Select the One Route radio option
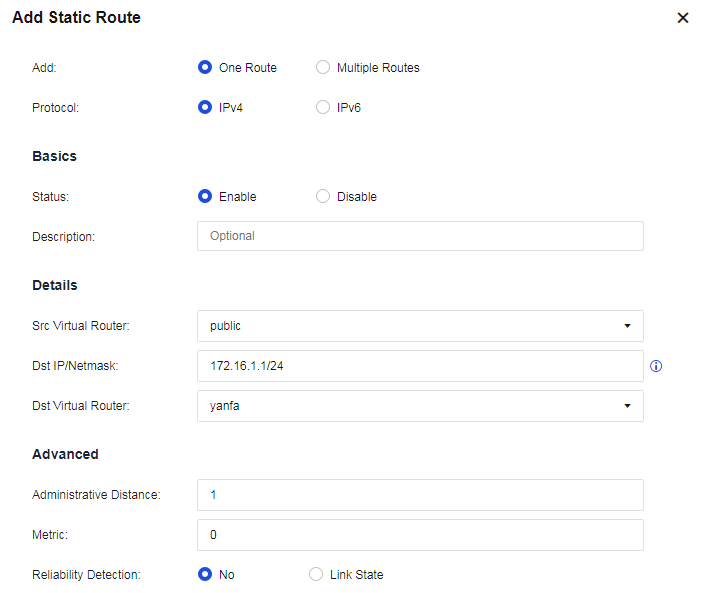 coord(205,68)
